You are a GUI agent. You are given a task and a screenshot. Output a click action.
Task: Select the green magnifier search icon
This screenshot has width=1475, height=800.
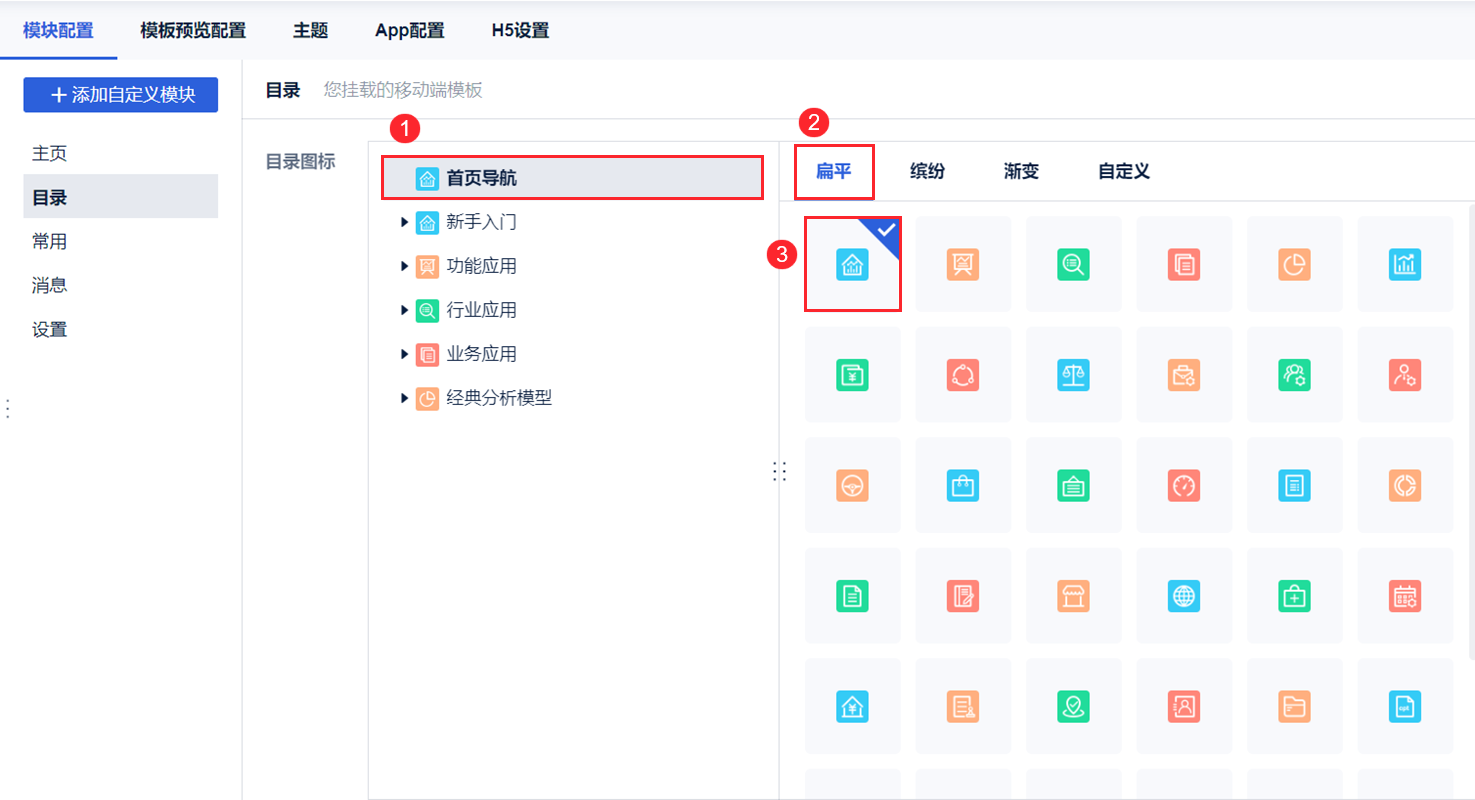[1073, 264]
